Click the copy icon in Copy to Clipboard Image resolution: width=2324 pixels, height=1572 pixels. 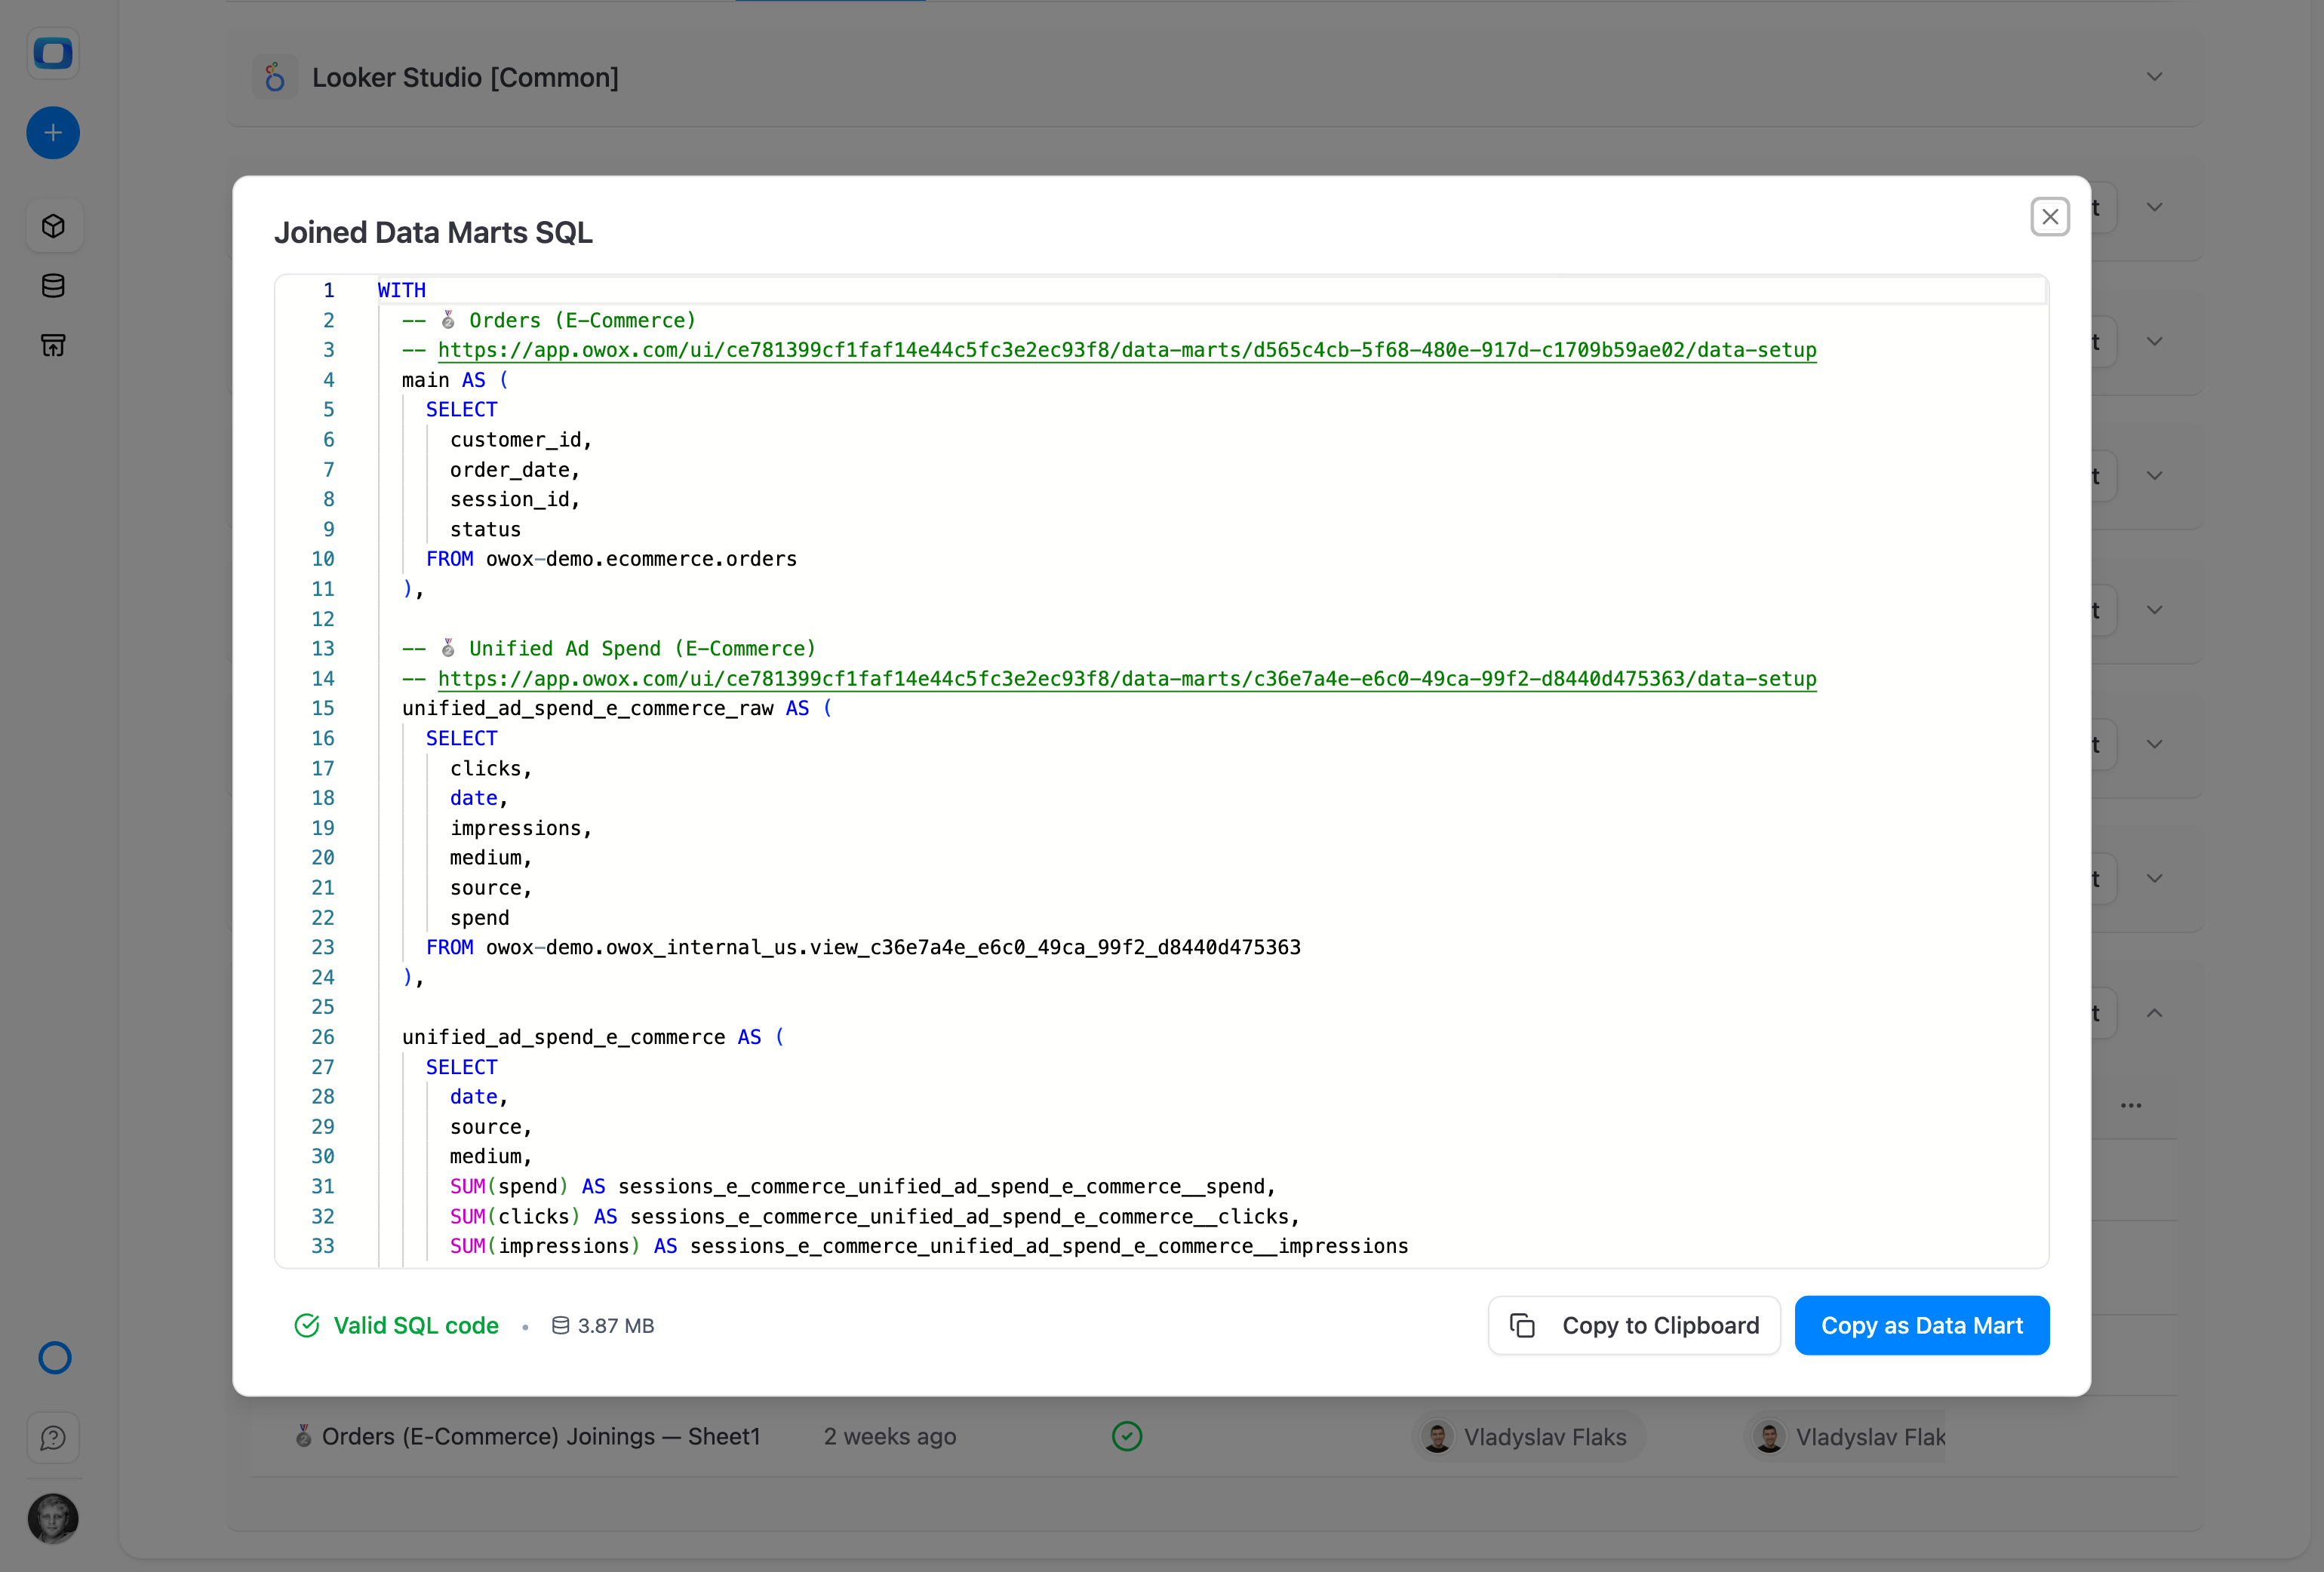point(1522,1325)
